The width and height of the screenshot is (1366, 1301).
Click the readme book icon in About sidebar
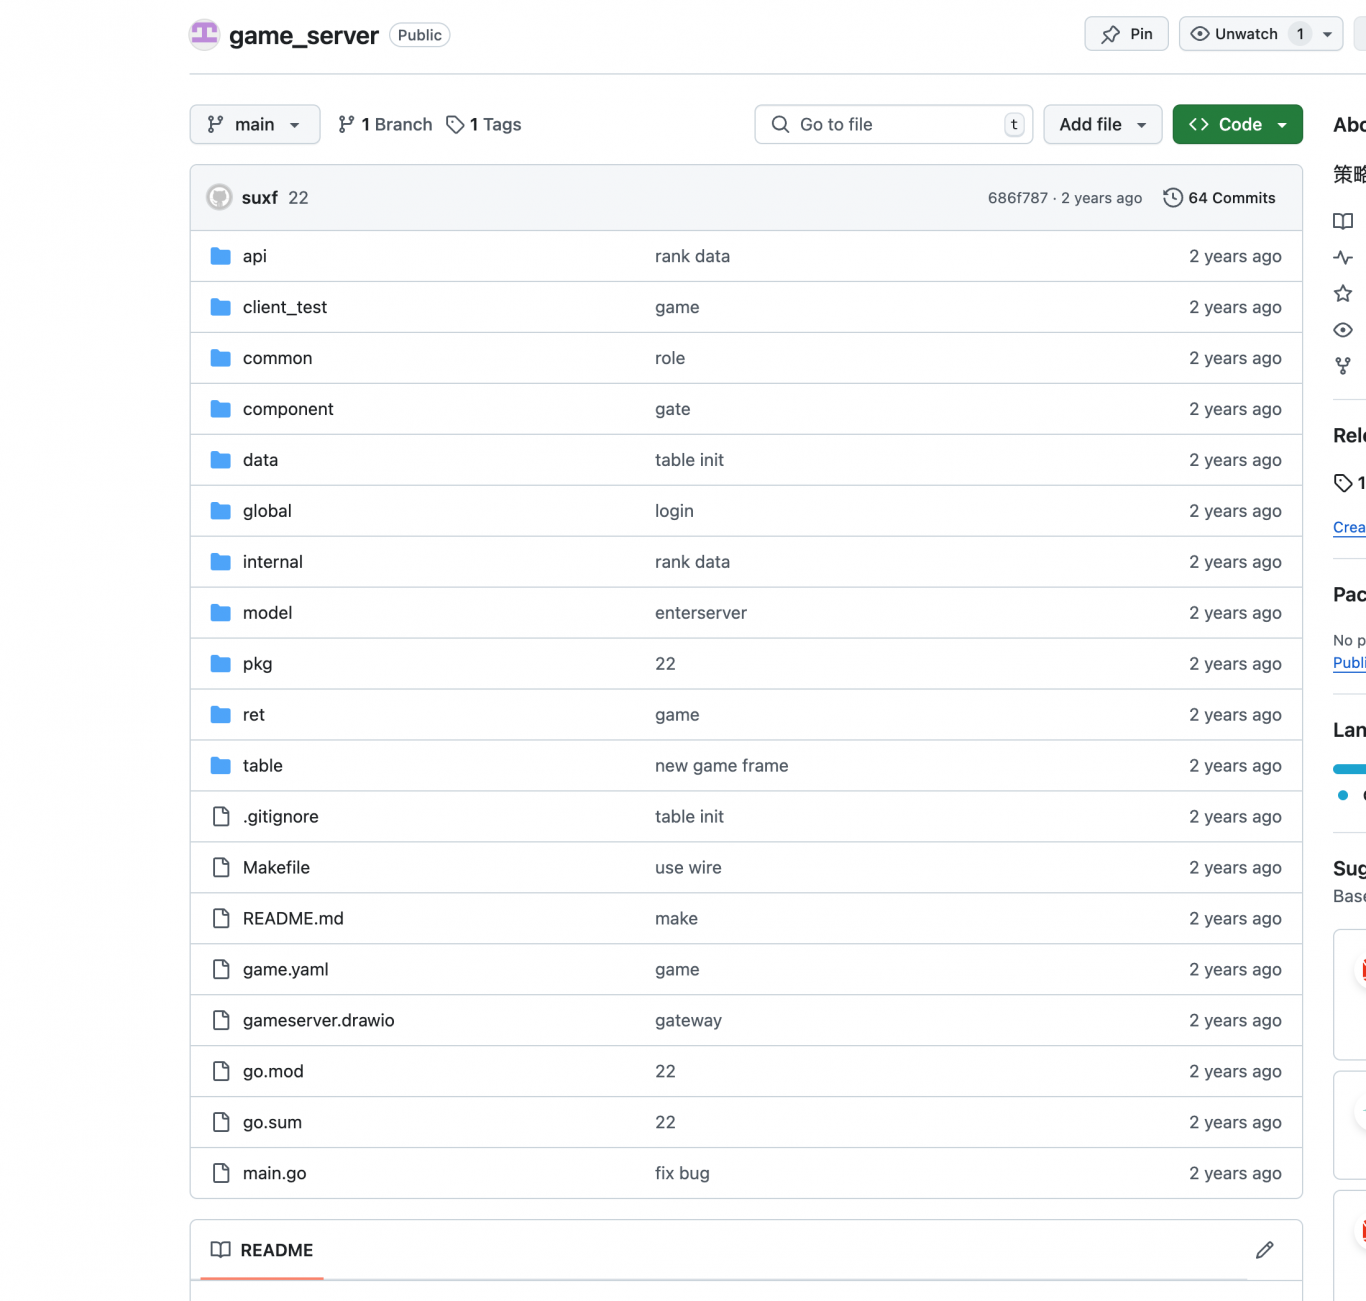1343,221
